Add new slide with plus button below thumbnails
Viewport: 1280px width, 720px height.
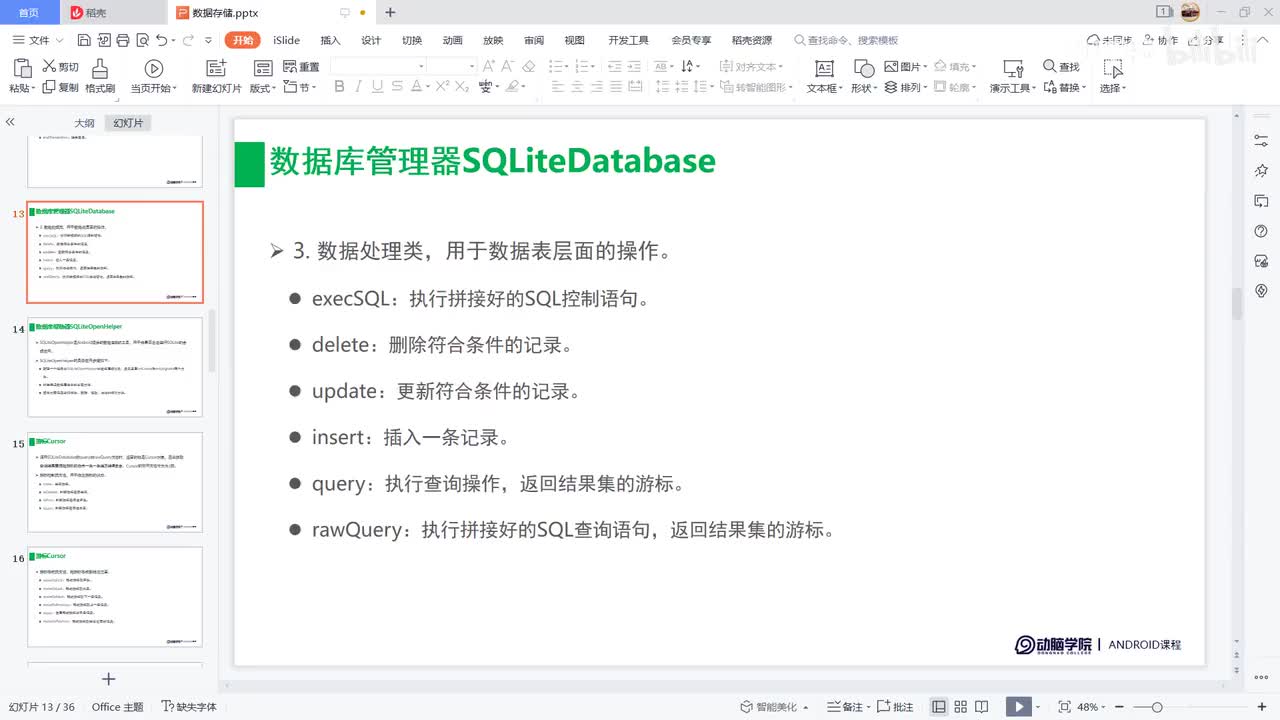pos(109,679)
